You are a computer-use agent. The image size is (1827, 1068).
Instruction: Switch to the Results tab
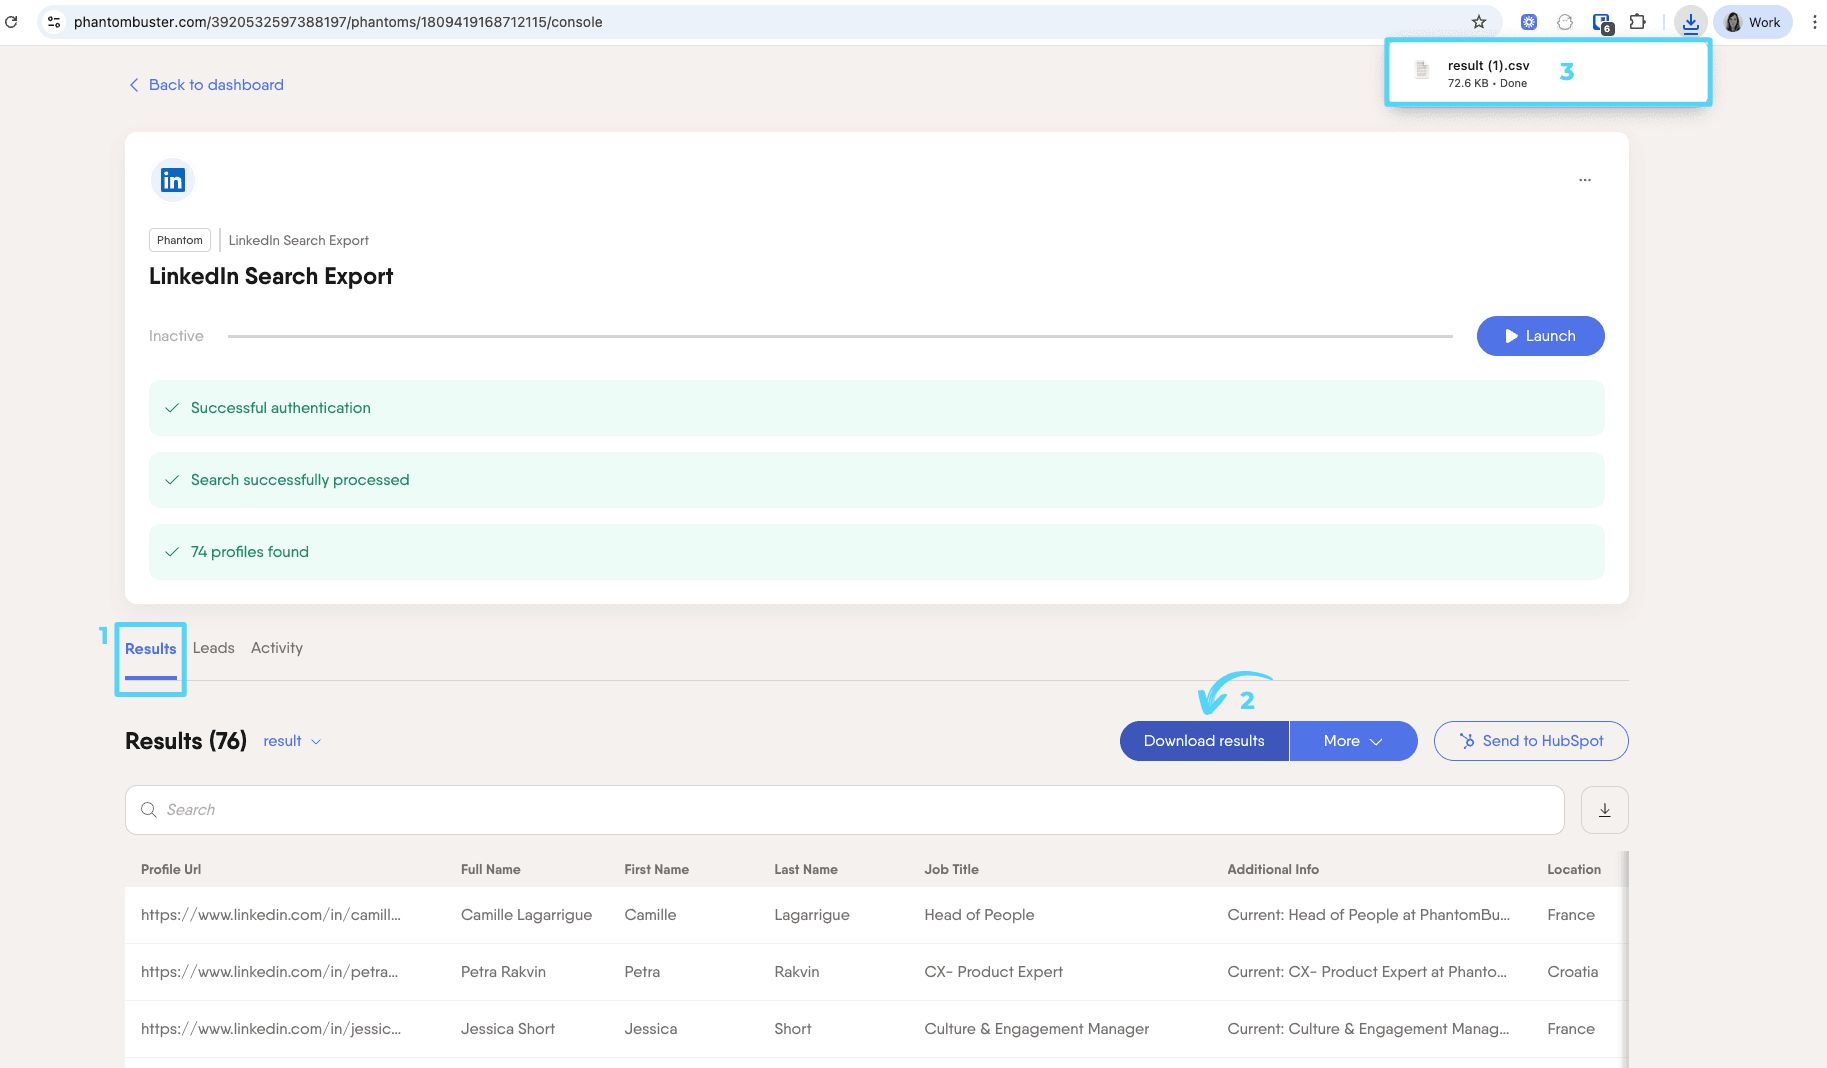pyautogui.click(x=151, y=649)
